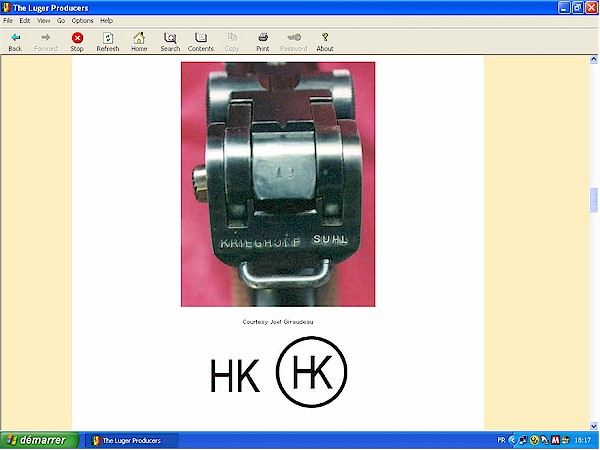
Task: Minimize The Luger Producers window
Action: pyautogui.click(x=564, y=8)
